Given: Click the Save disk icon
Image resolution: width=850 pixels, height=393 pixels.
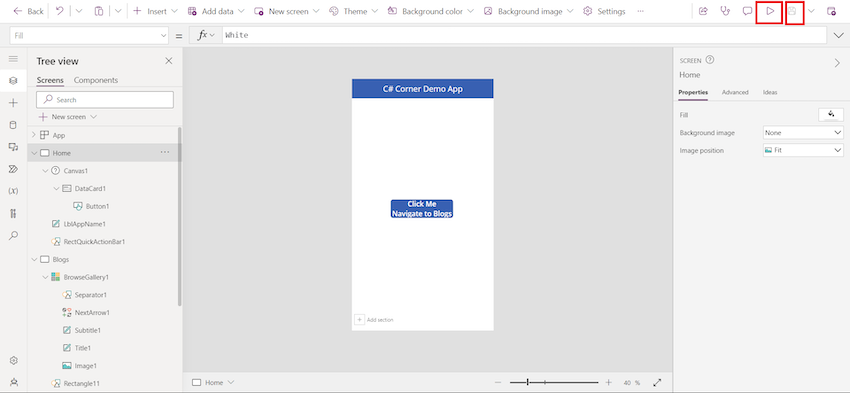Looking at the screenshot, I should pyautogui.click(x=792, y=11).
